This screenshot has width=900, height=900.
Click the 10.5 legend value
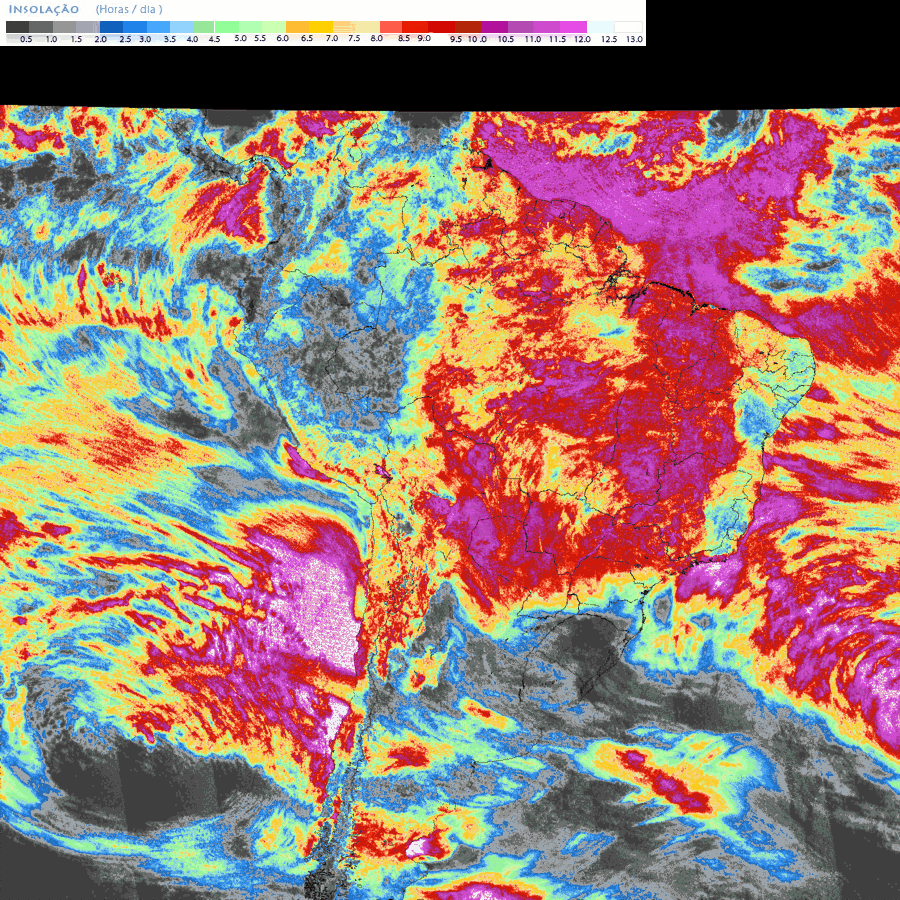(x=506, y=39)
